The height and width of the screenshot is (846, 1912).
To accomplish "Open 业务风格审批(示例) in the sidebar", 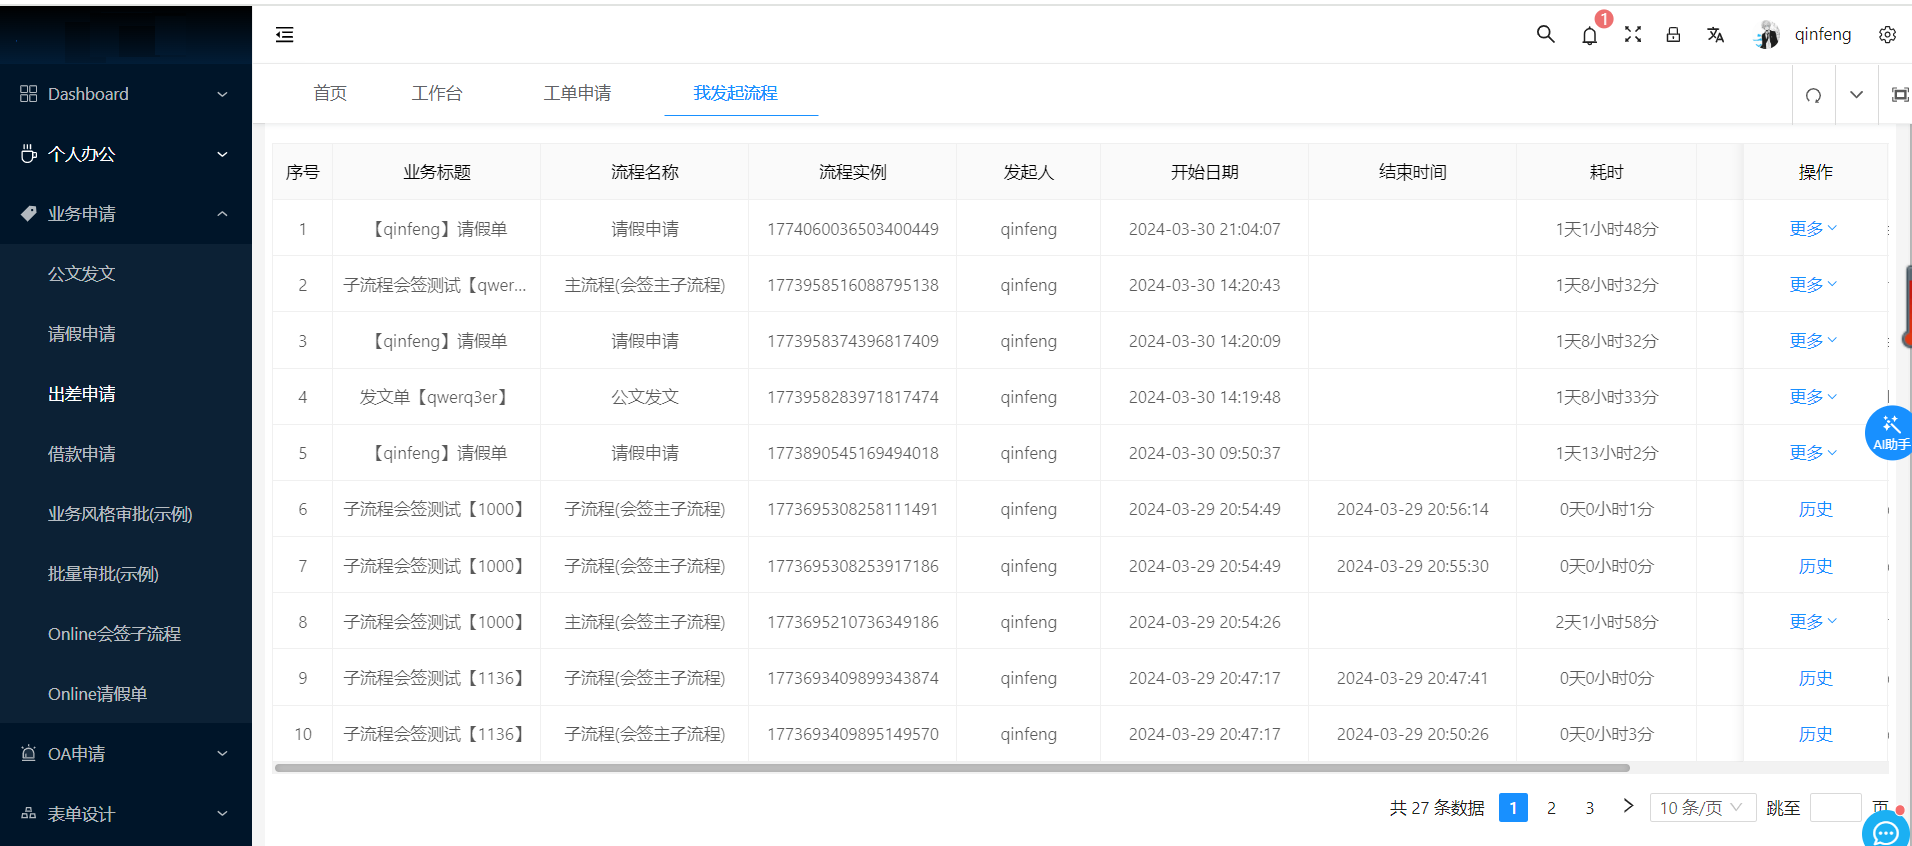I will pyautogui.click(x=120, y=514).
